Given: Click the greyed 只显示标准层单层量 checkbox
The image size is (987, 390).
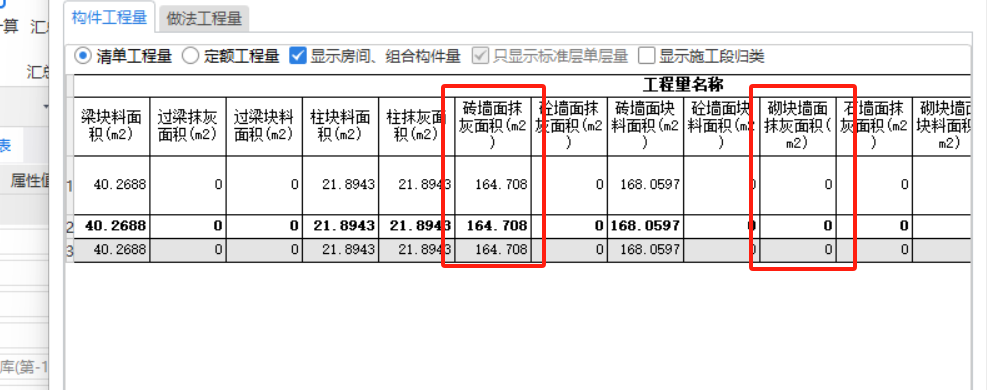Looking at the screenshot, I should [x=481, y=56].
